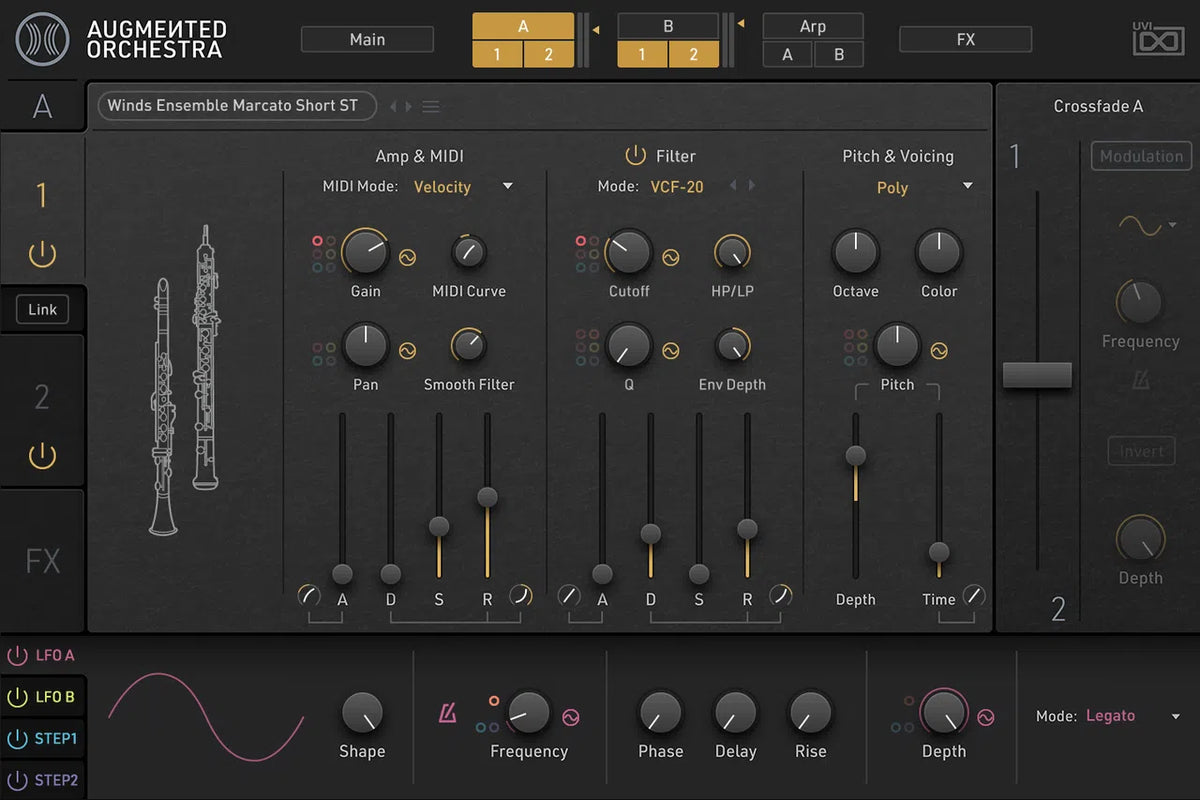Switch to the Main tab
Screen dimensions: 1200x800
click(x=367, y=40)
